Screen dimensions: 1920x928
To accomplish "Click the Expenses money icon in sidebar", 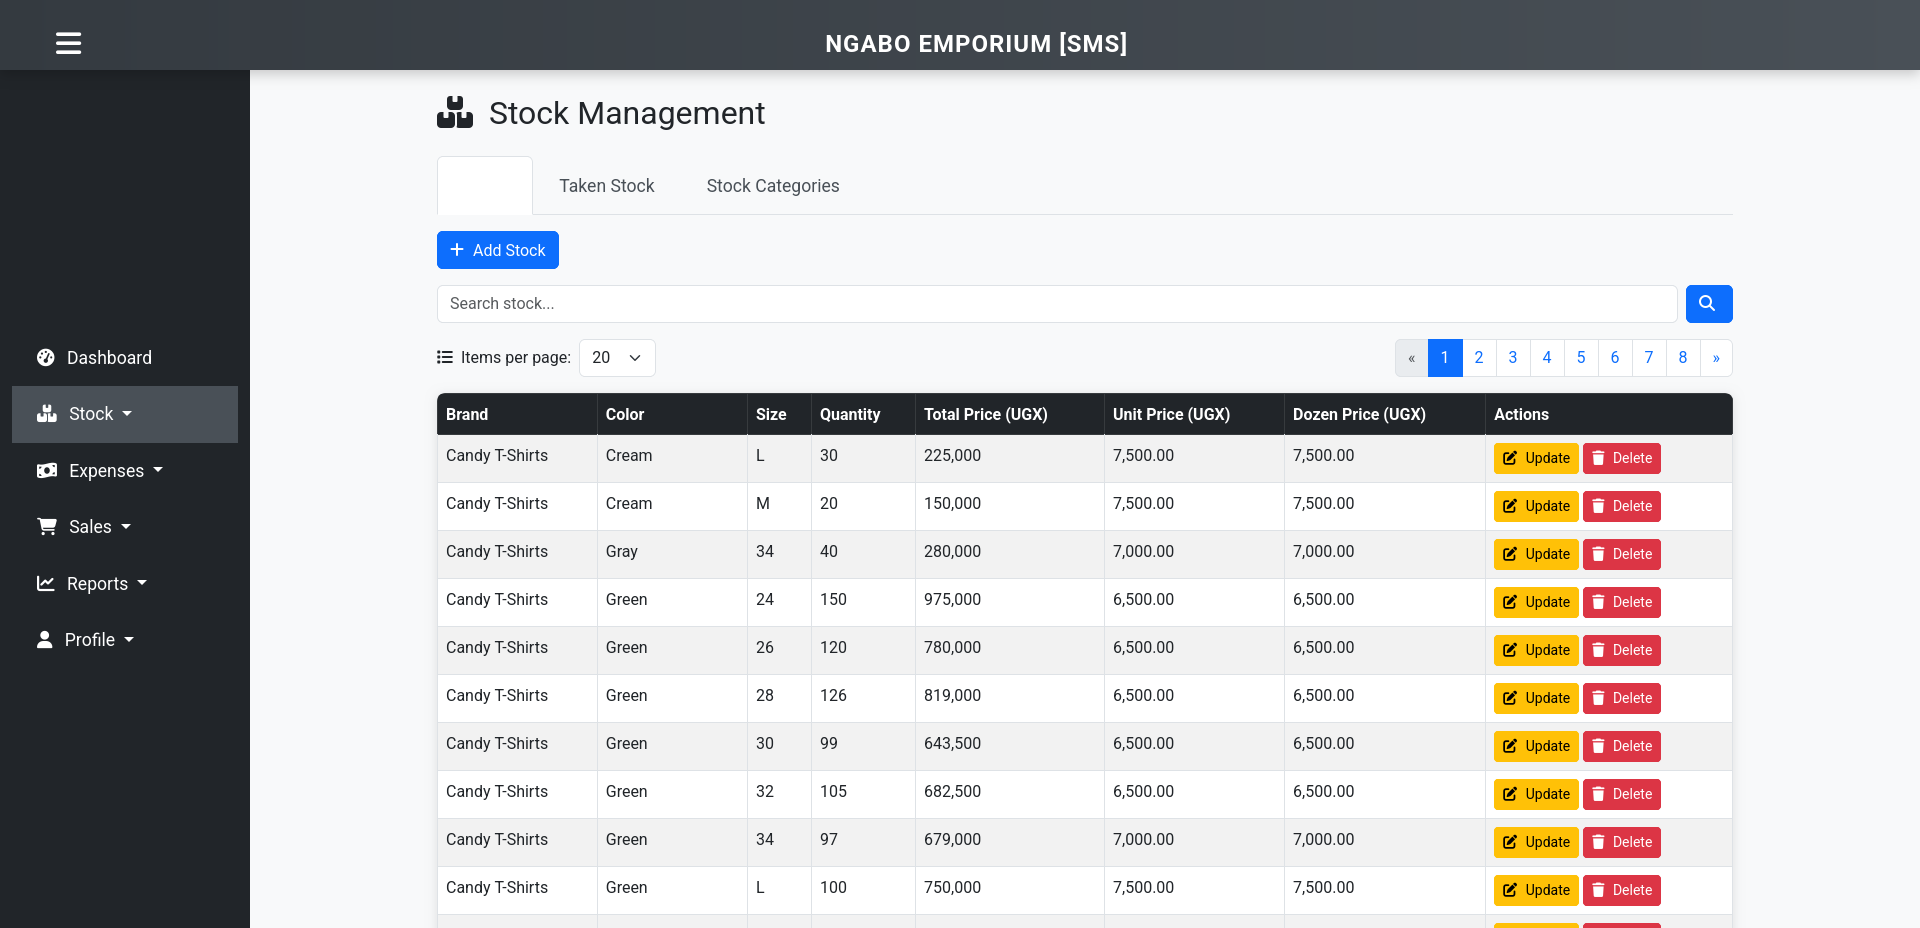I will coord(47,471).
